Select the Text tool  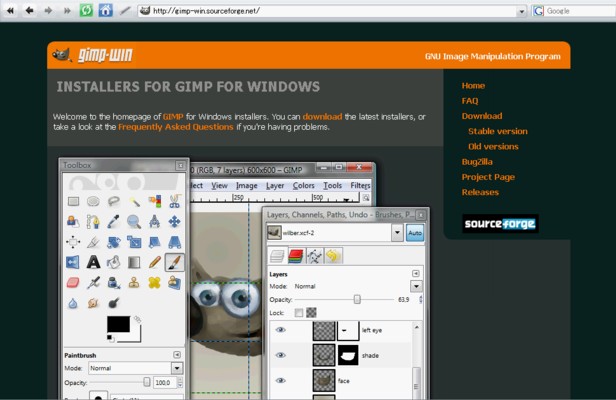[93, 262]
